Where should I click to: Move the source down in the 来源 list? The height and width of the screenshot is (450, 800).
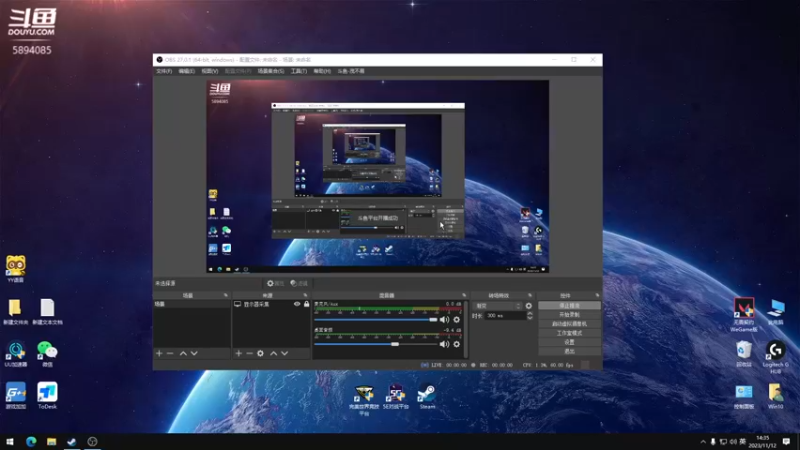[285, 353]
